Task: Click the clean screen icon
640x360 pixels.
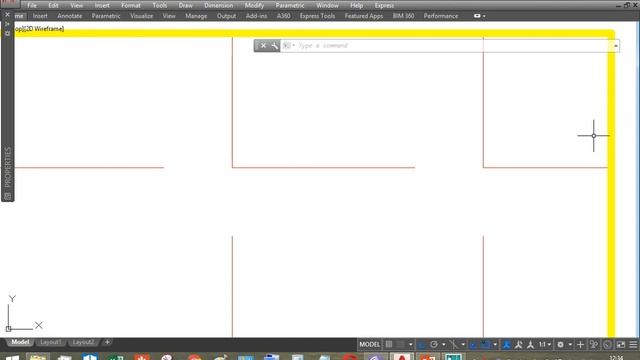Action: click(x=620, y=344)
